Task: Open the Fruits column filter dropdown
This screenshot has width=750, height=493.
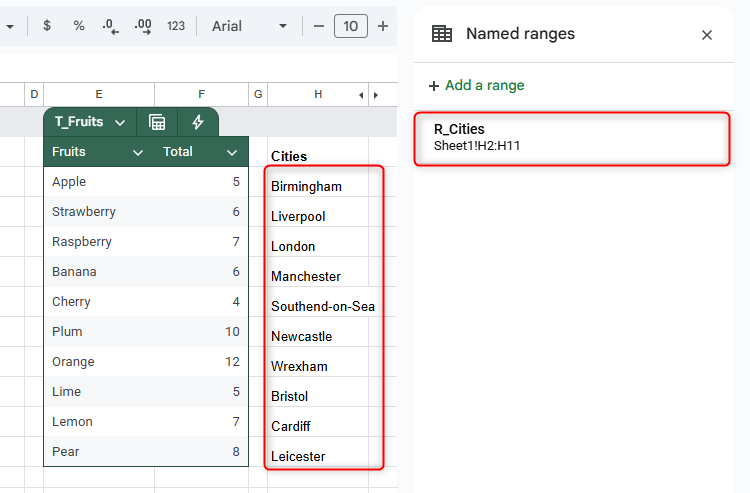Action: pyautogui.click(x=138, y=153)
